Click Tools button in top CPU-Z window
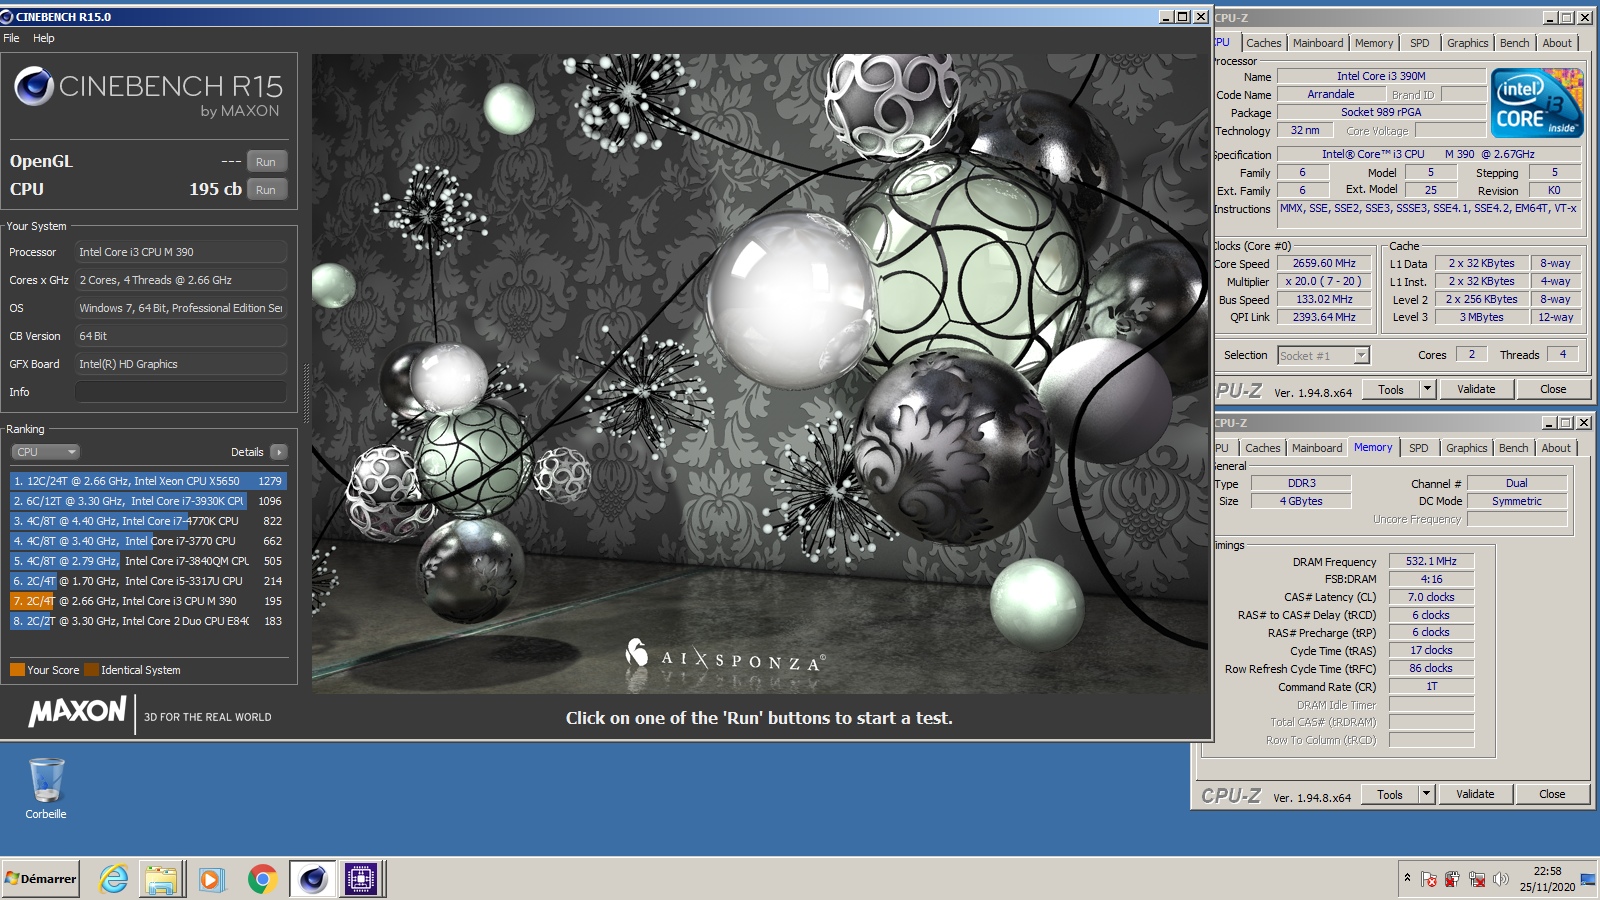The image size is (1600, 900). point(1391,390)
